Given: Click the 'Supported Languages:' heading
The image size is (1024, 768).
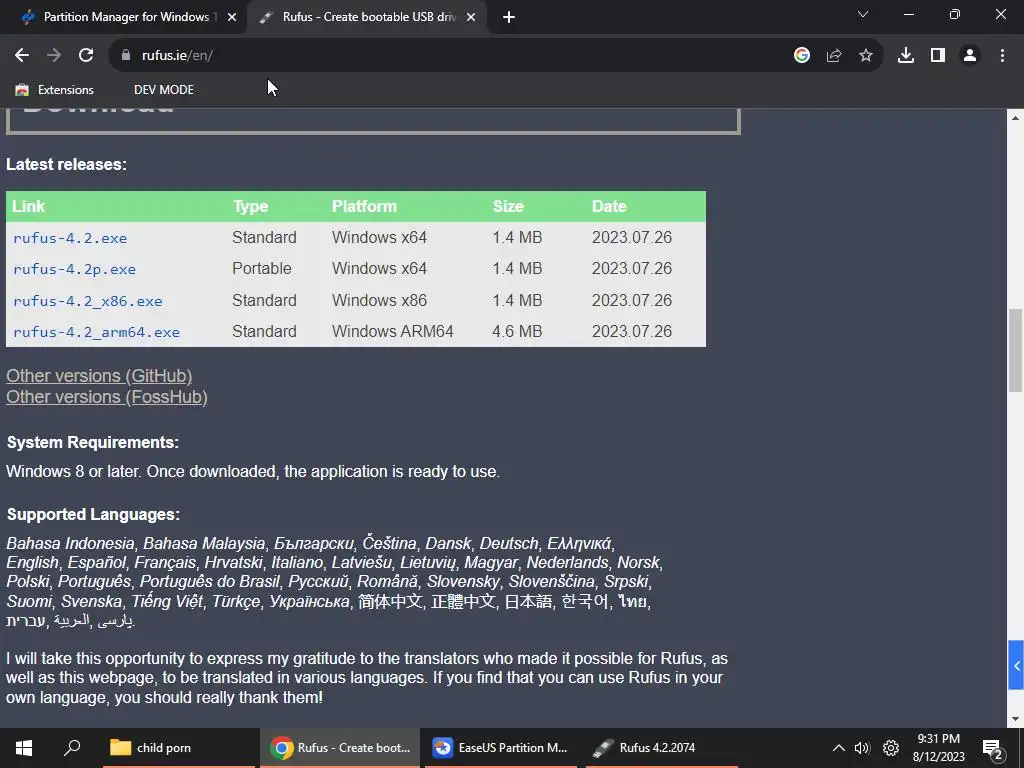Looking at the screenshot, I should coord(93,515).
